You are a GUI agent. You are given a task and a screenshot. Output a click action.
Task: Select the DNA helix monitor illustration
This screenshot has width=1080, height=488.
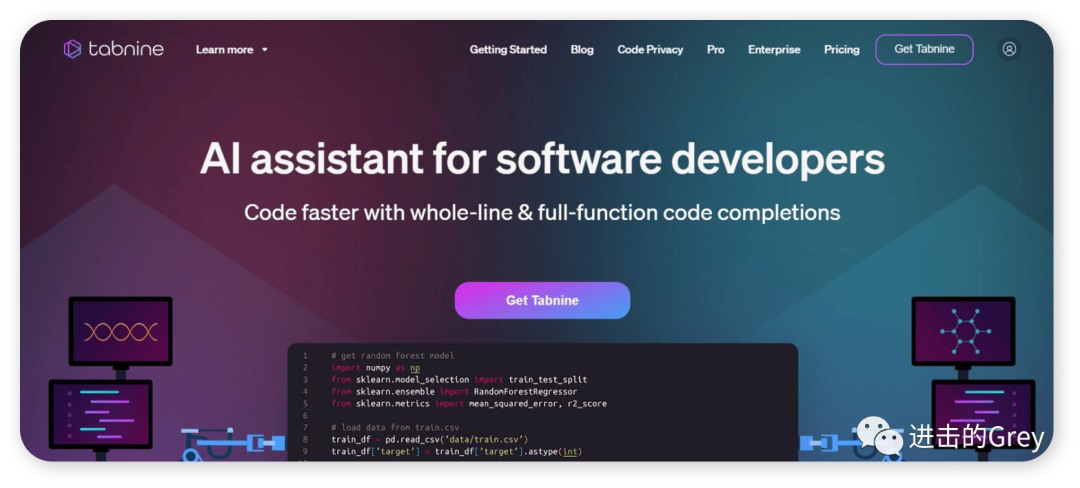click(121, 331)
